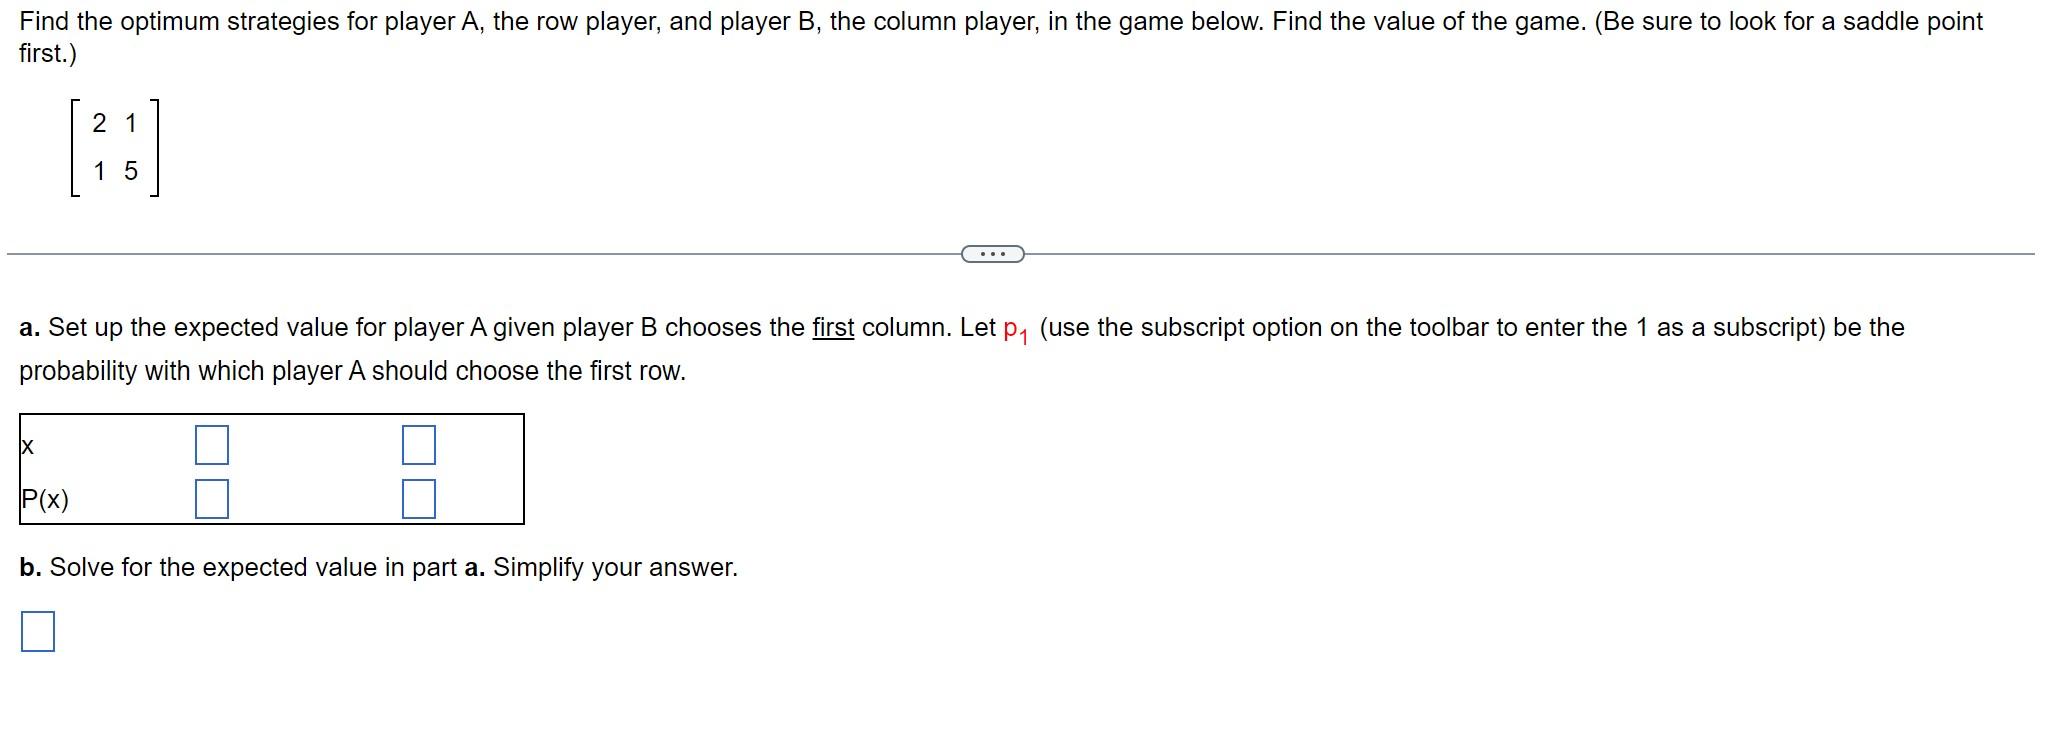
Task: Select the second x-value answer box
Action: [419, 446]
